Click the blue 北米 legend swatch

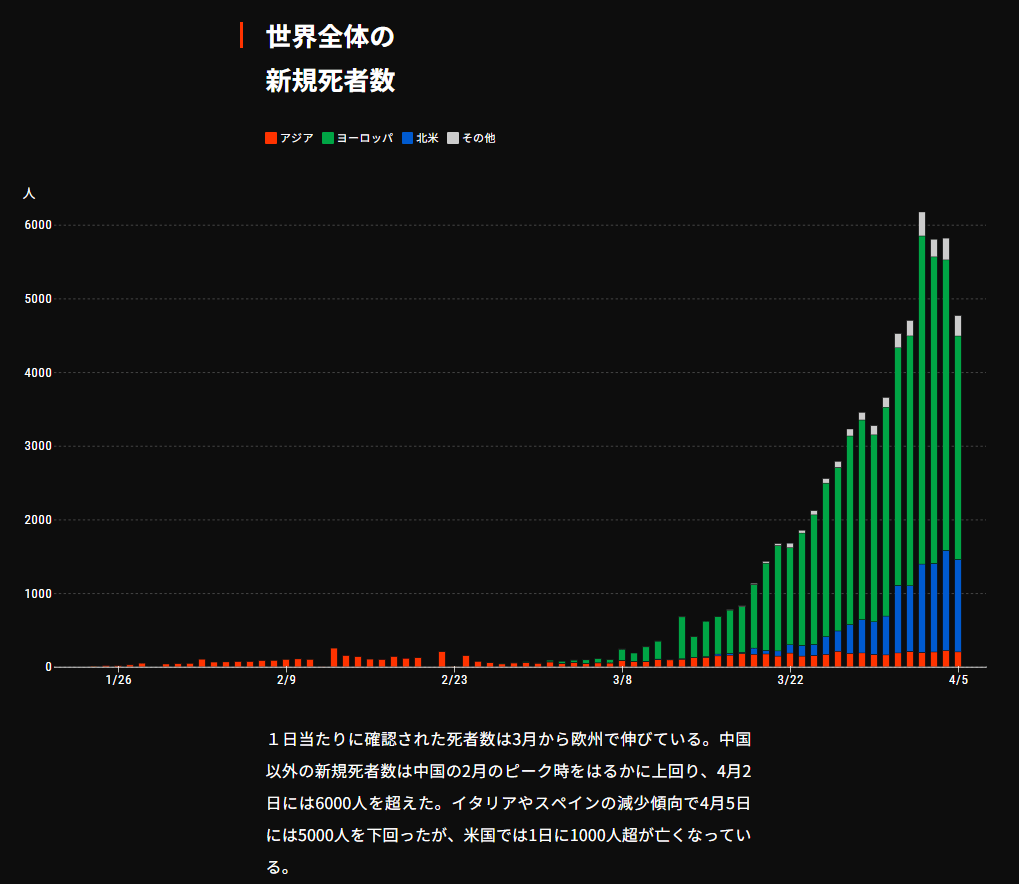tap(408, 138)
